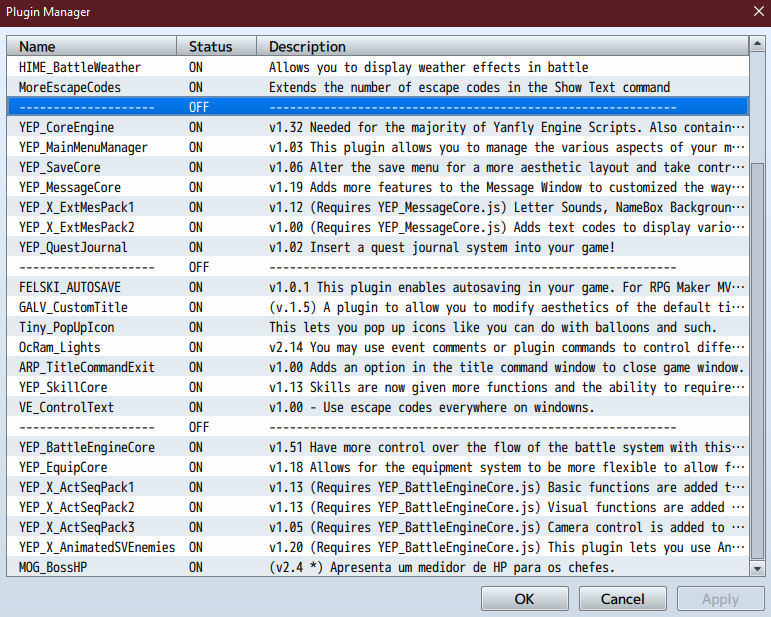The width and height of the screenshot is (771, 617).
Task: Select the GALV_CustomTitle plugin
Action: [378, 307]
